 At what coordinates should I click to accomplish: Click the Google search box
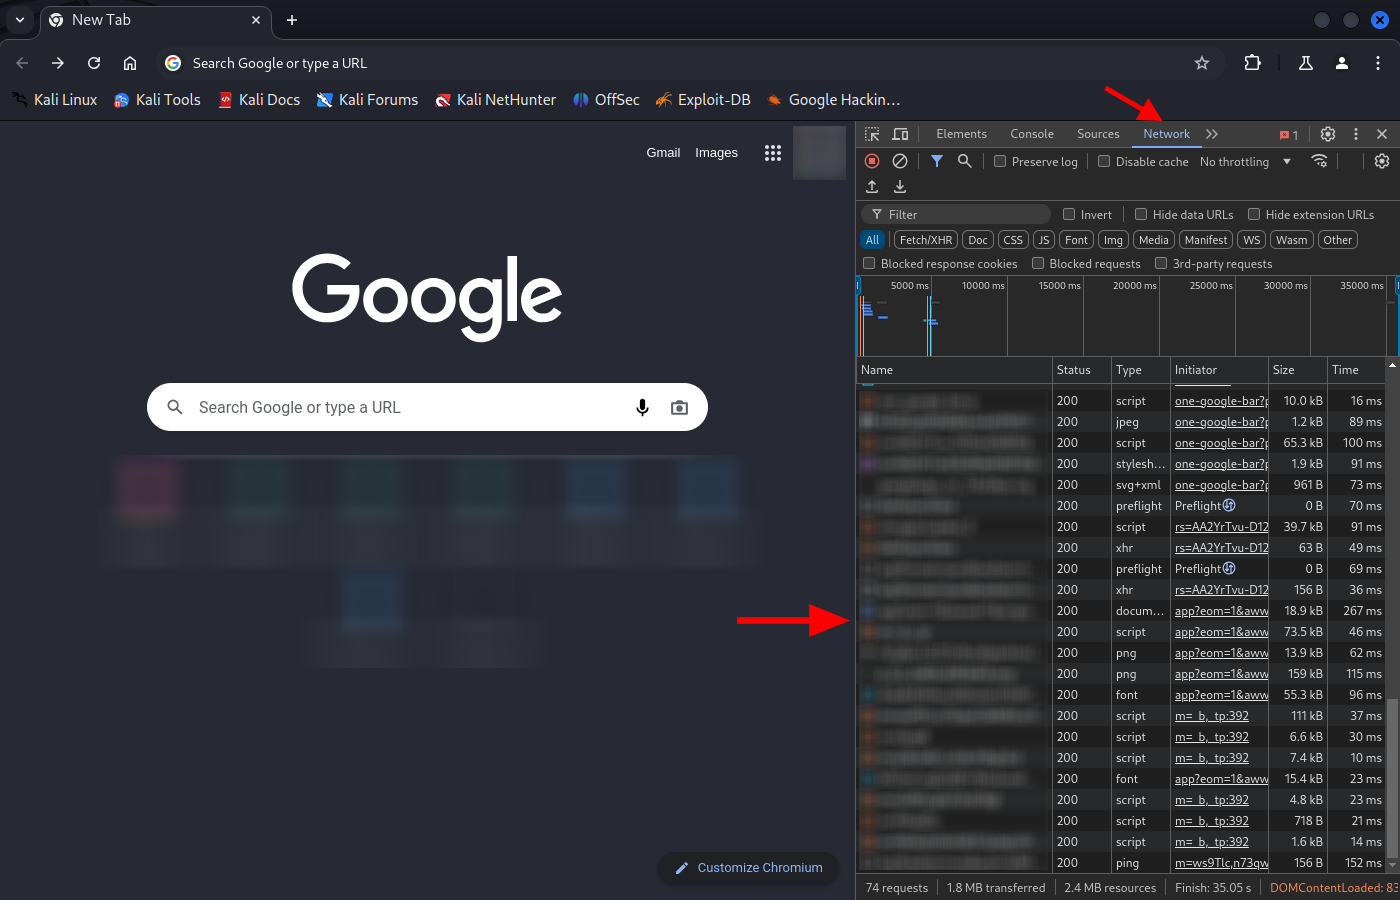[427, 407]
